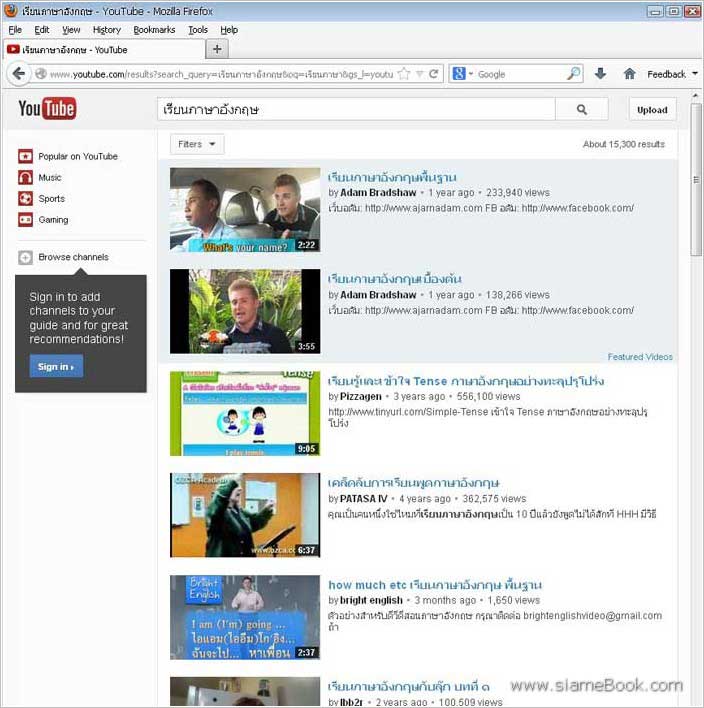Open the 'how much etc' video title
This screenshot has height=708, width=704.
(x=435, y=585)
